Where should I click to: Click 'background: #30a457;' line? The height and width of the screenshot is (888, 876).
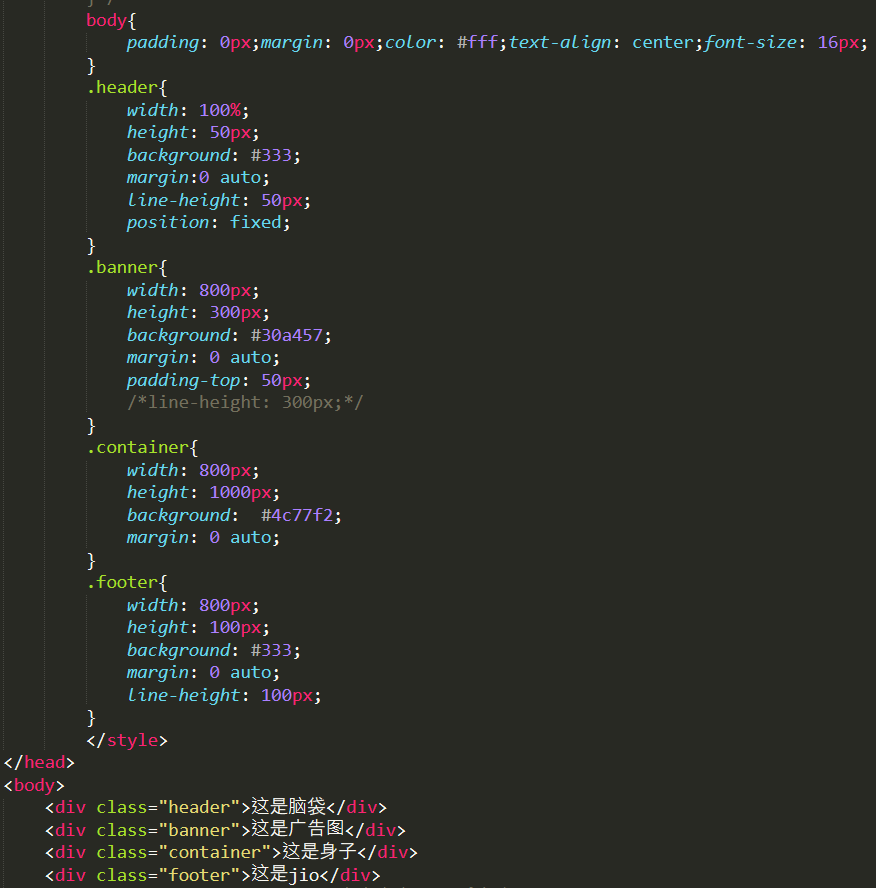[229, 335]
